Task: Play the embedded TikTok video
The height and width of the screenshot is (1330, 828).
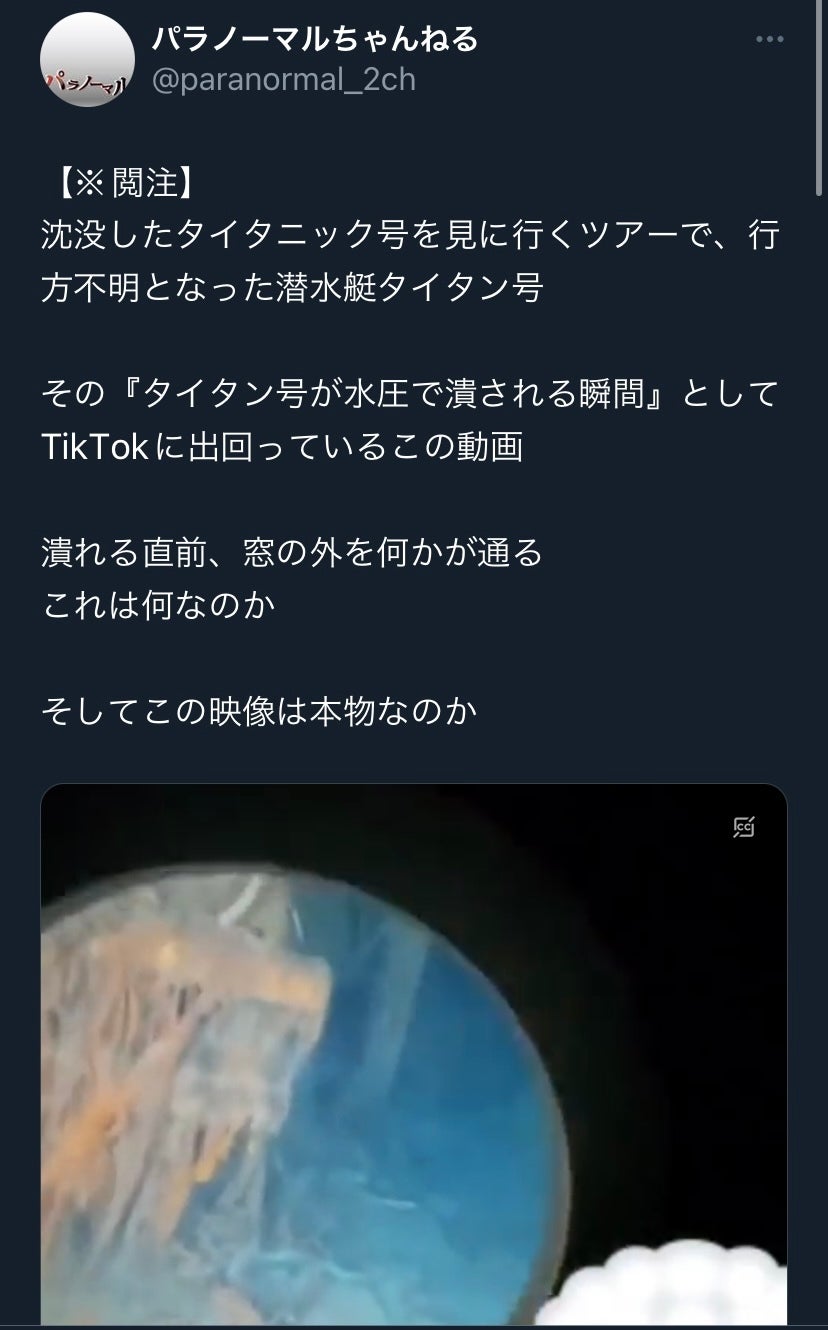Action: coord(414,1055)
